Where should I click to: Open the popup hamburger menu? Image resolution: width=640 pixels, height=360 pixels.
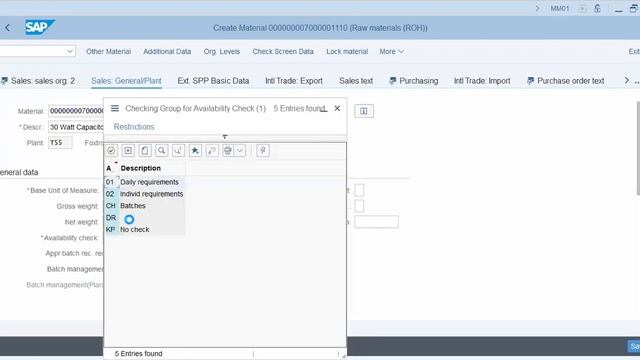point(115,108)
